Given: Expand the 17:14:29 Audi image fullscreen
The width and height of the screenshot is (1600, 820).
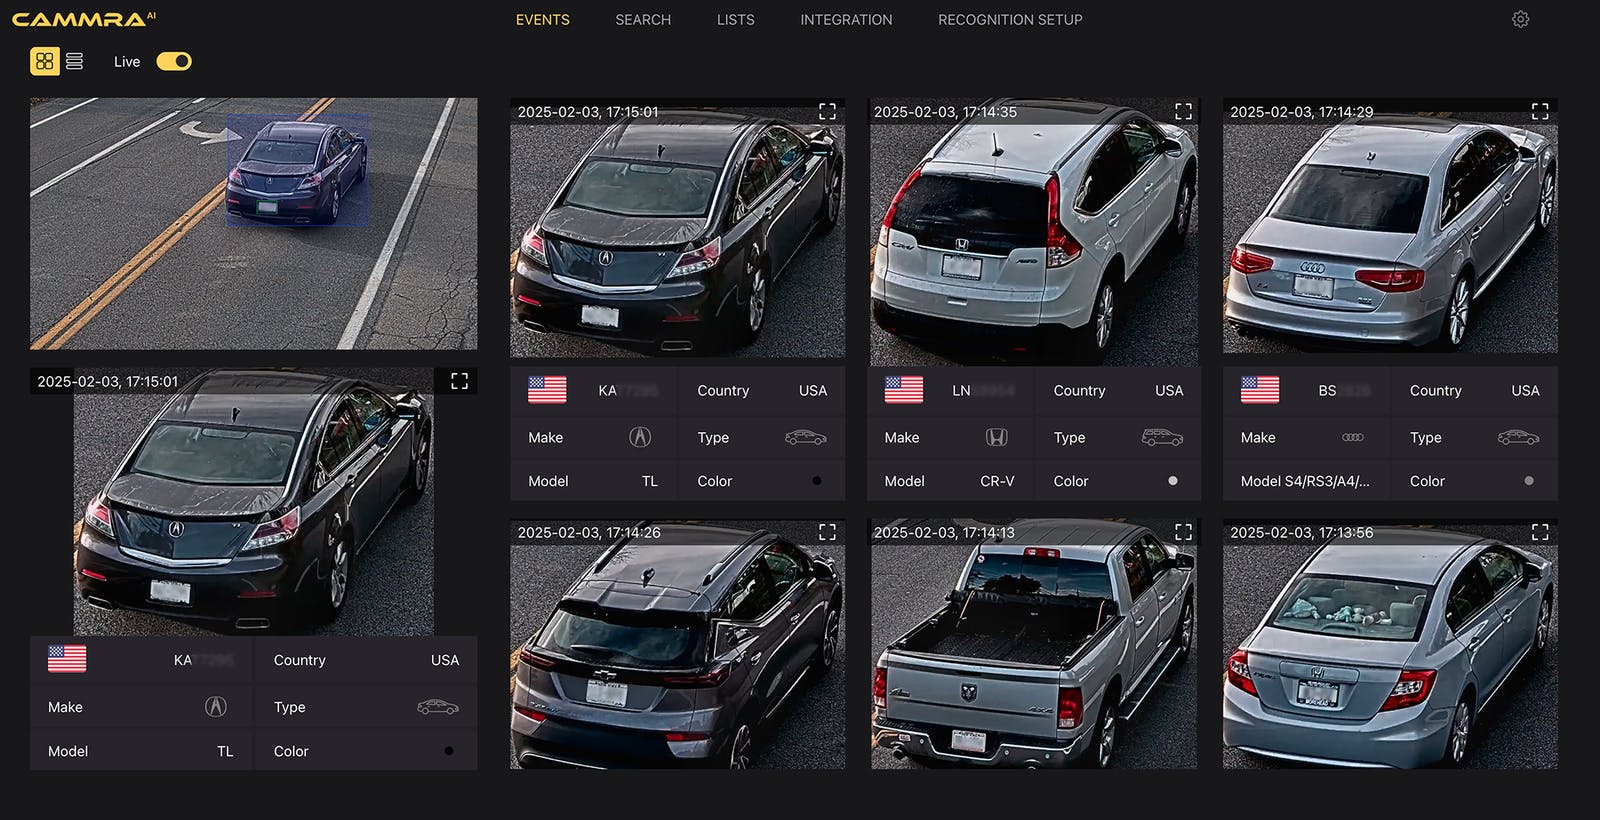Looking at the screenshot, I should tap(1540, 112).
